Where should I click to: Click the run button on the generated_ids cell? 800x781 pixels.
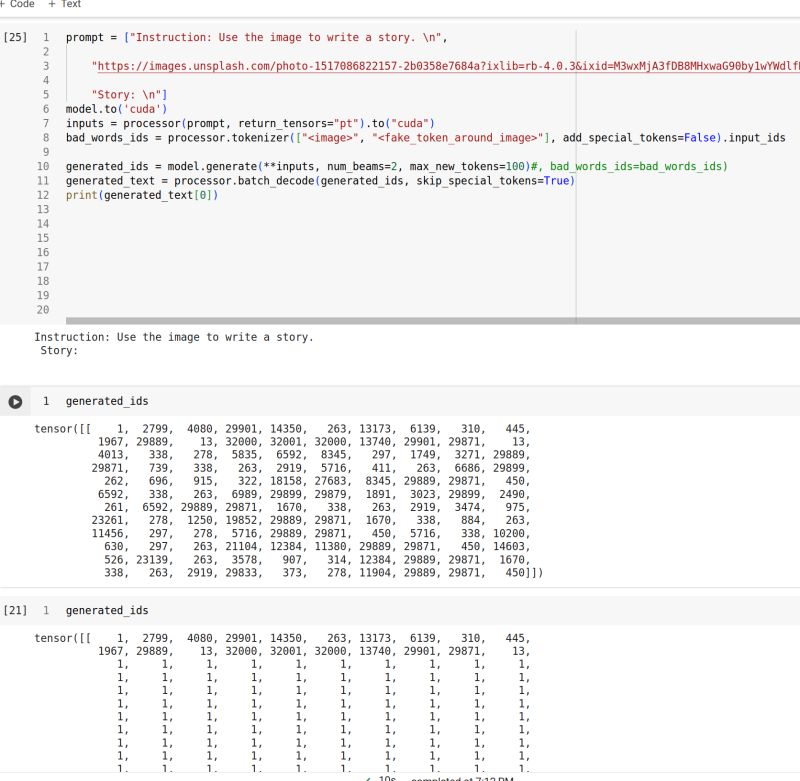tap(14, 404)
